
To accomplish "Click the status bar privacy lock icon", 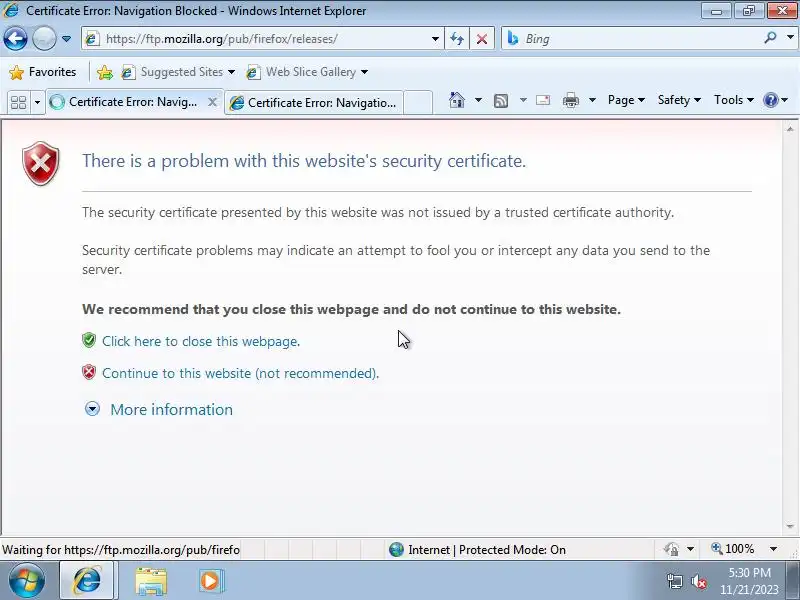I will (x=671, y=549).
